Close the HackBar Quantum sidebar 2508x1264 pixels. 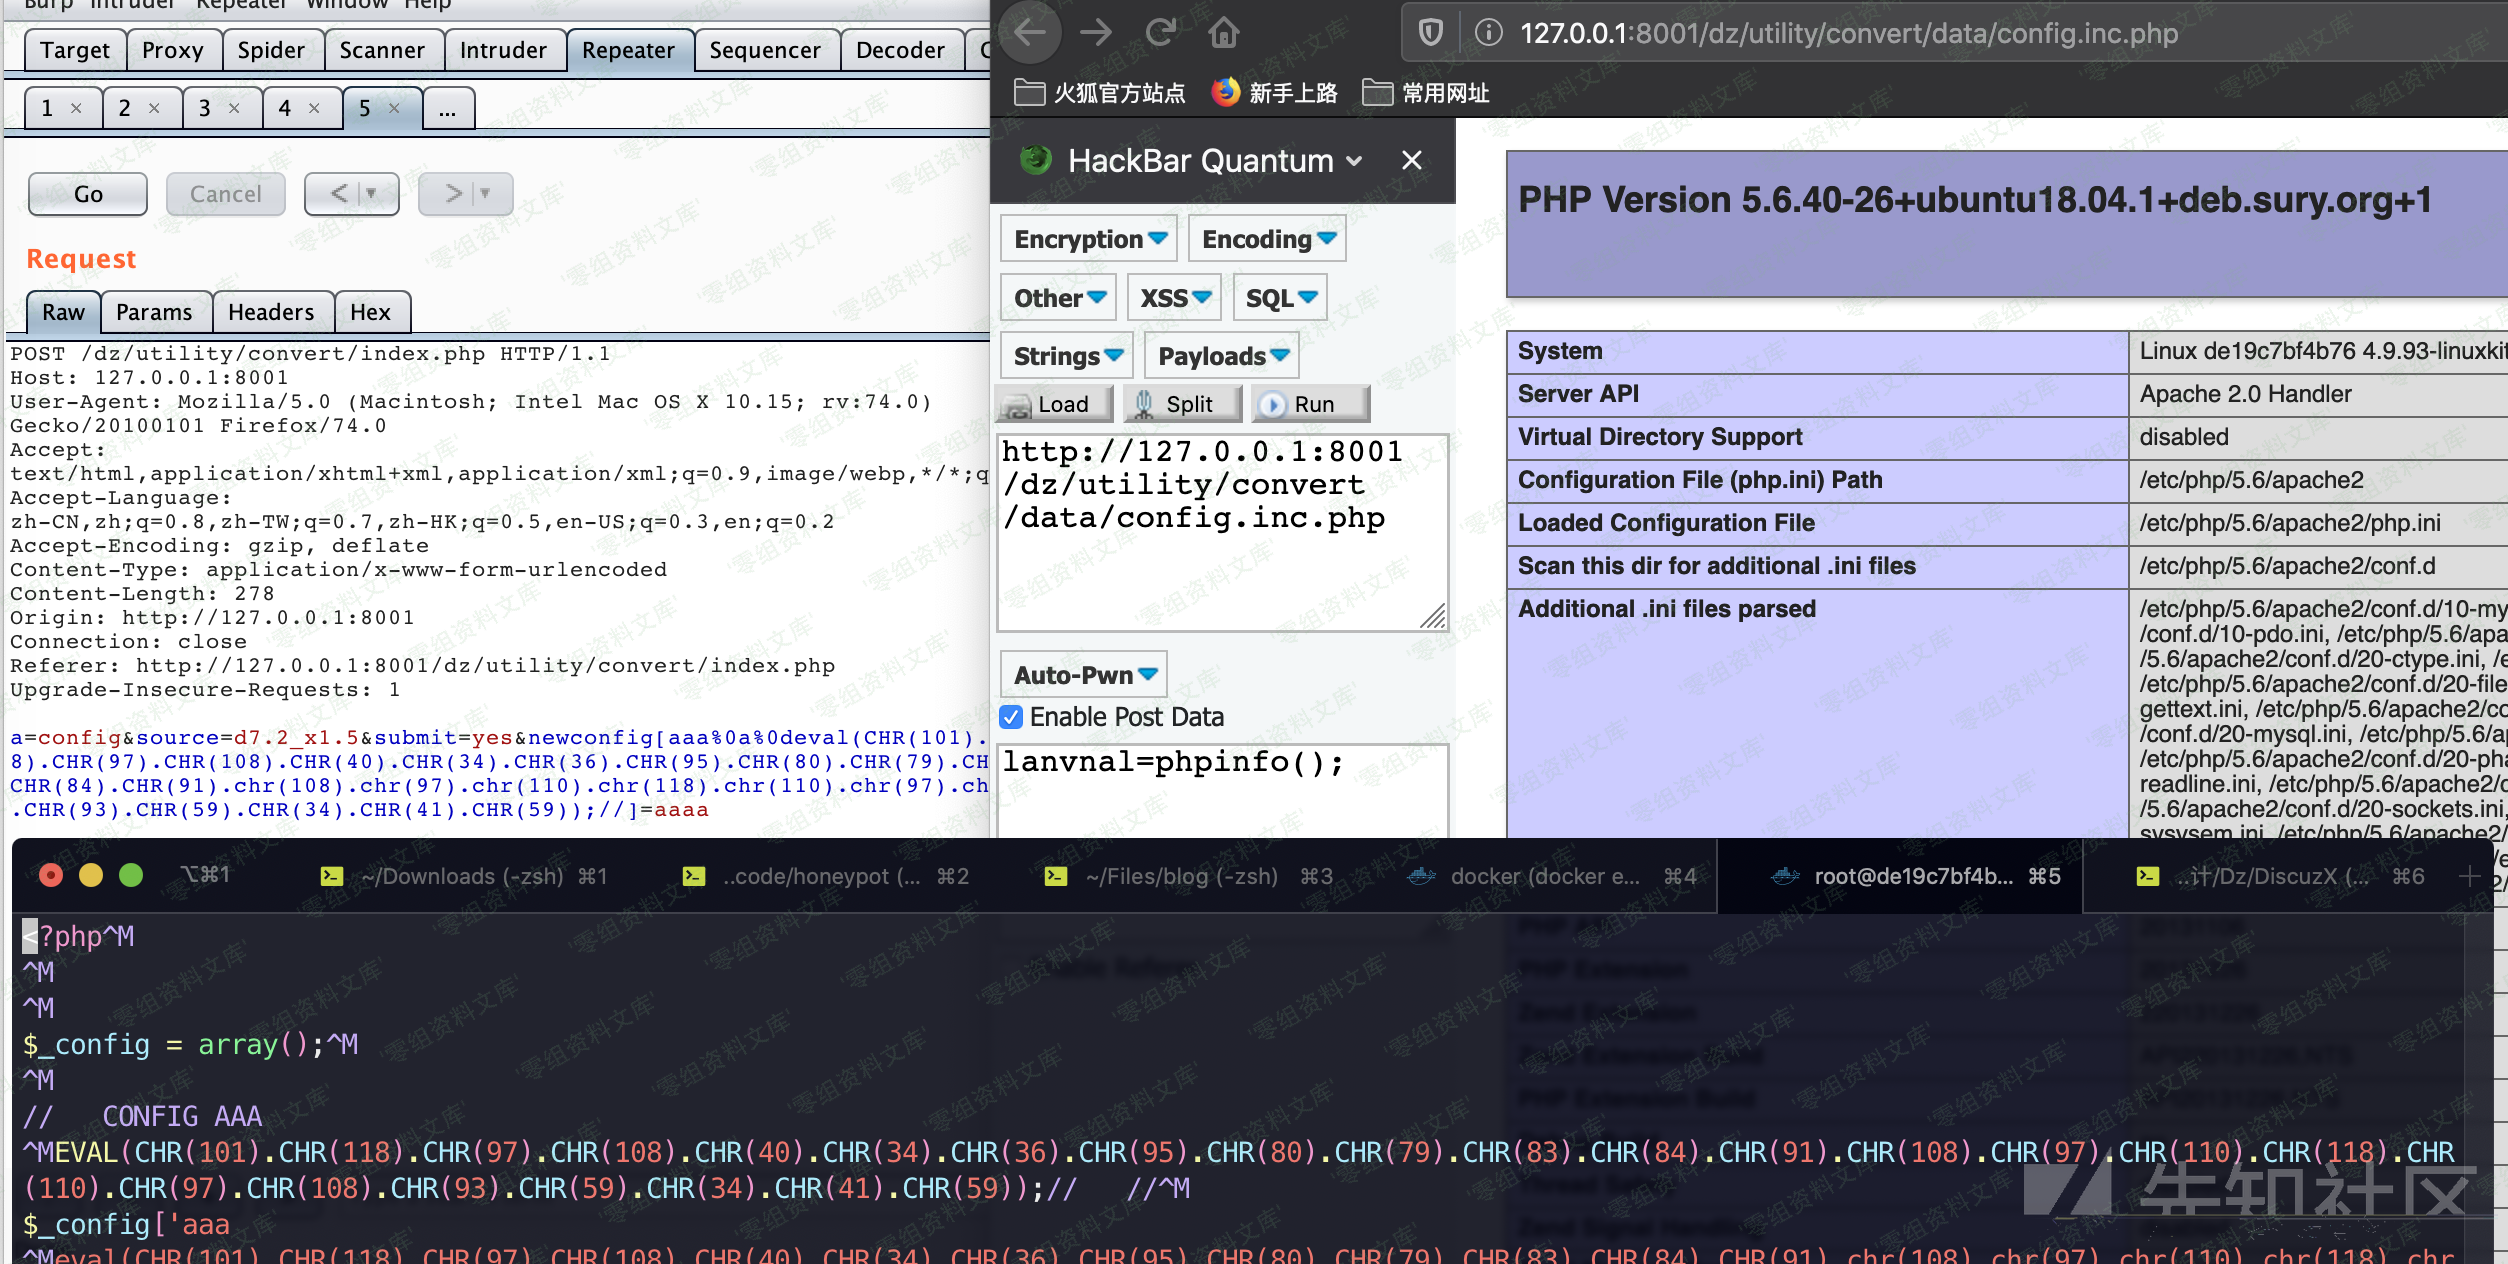(x=1411, y=160)
